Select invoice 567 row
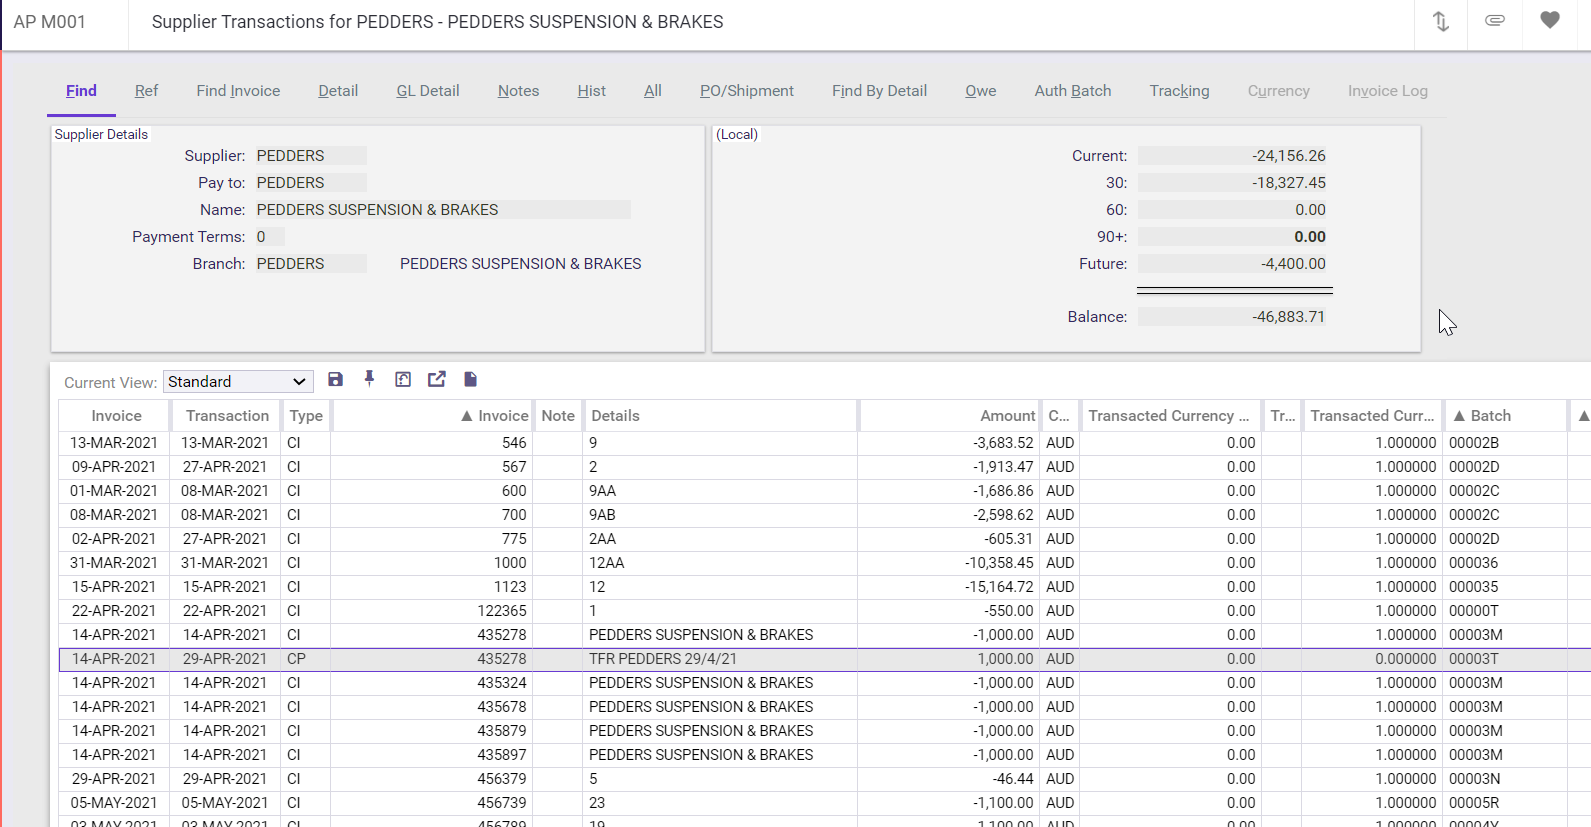This screenshot has height=827, width=1591. point(824,467)
